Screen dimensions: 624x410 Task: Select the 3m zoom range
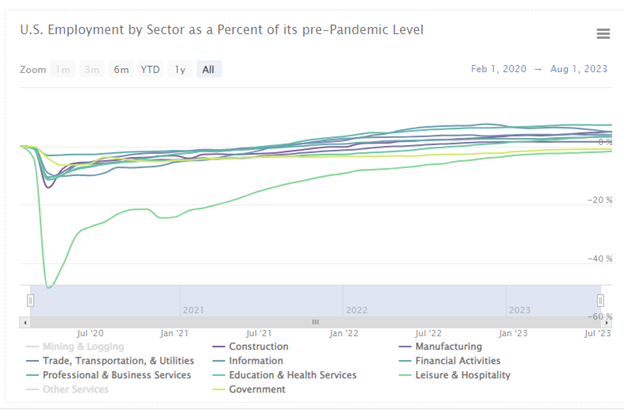(92, 69)
